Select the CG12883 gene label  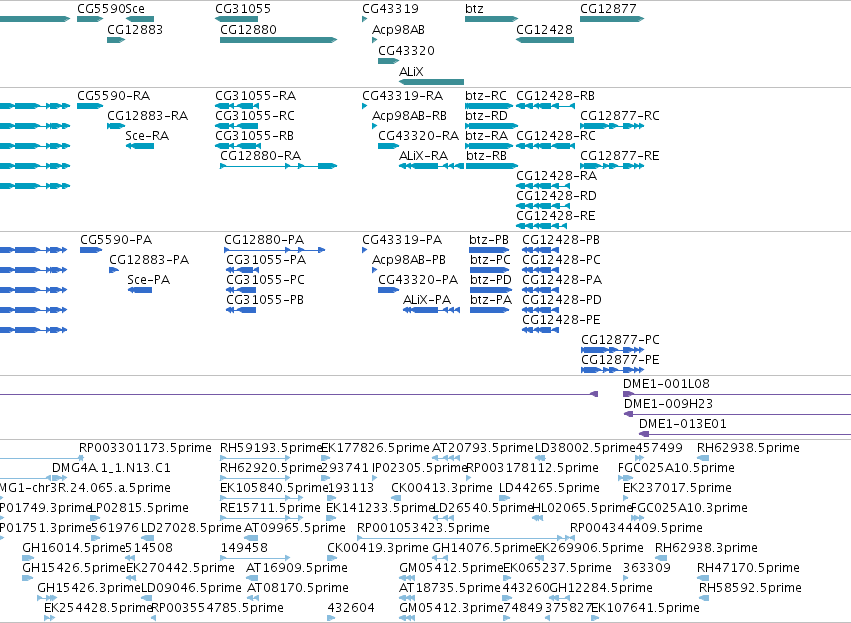click(135, 29)
